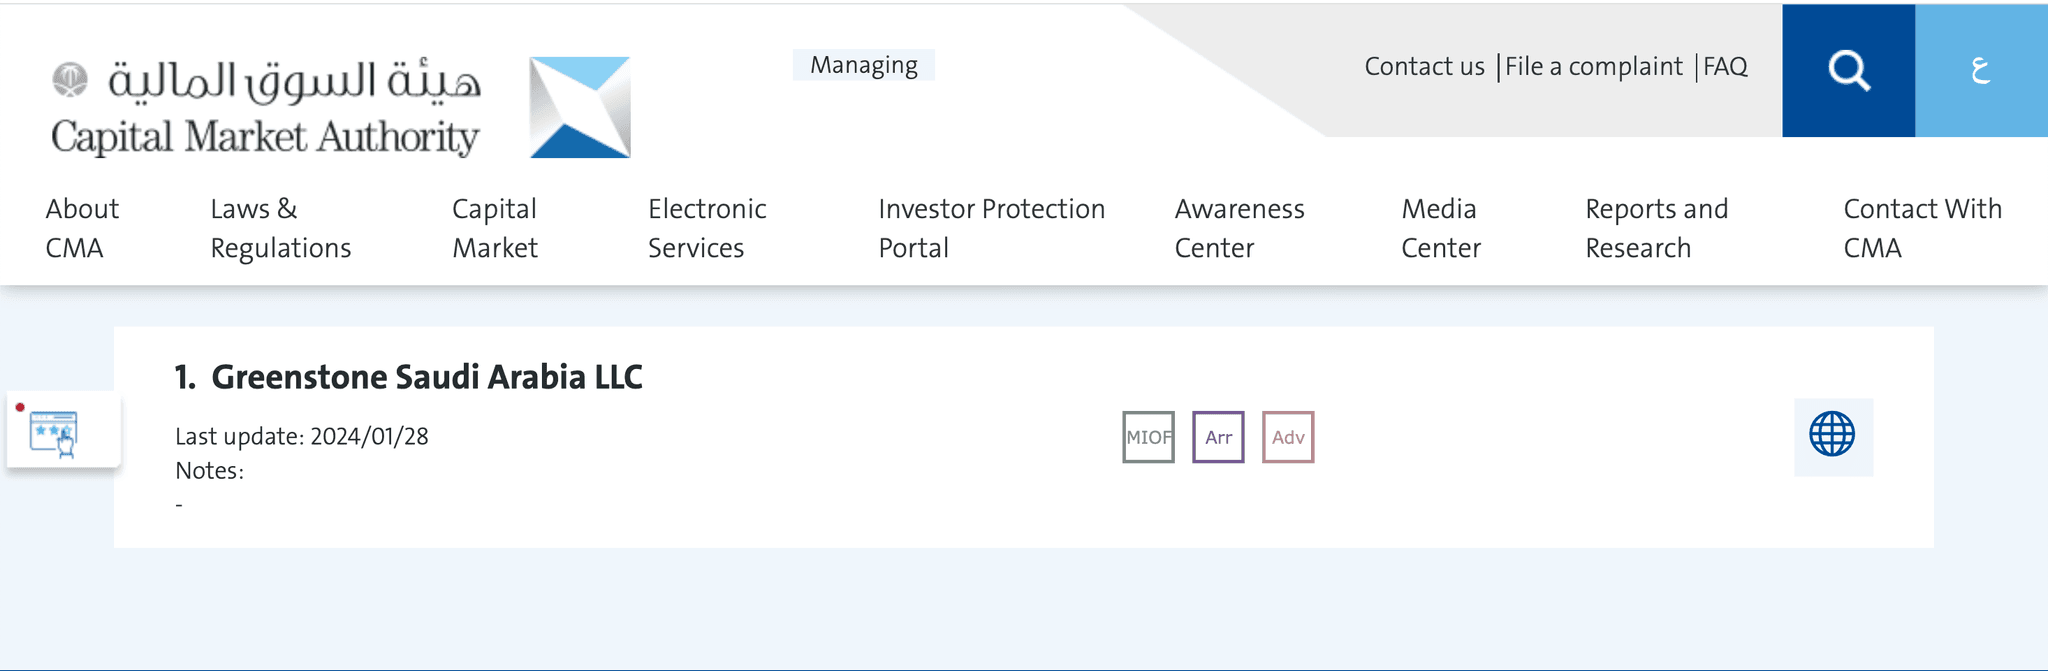Expand the Capital Market menu

[x=495, y=228]
